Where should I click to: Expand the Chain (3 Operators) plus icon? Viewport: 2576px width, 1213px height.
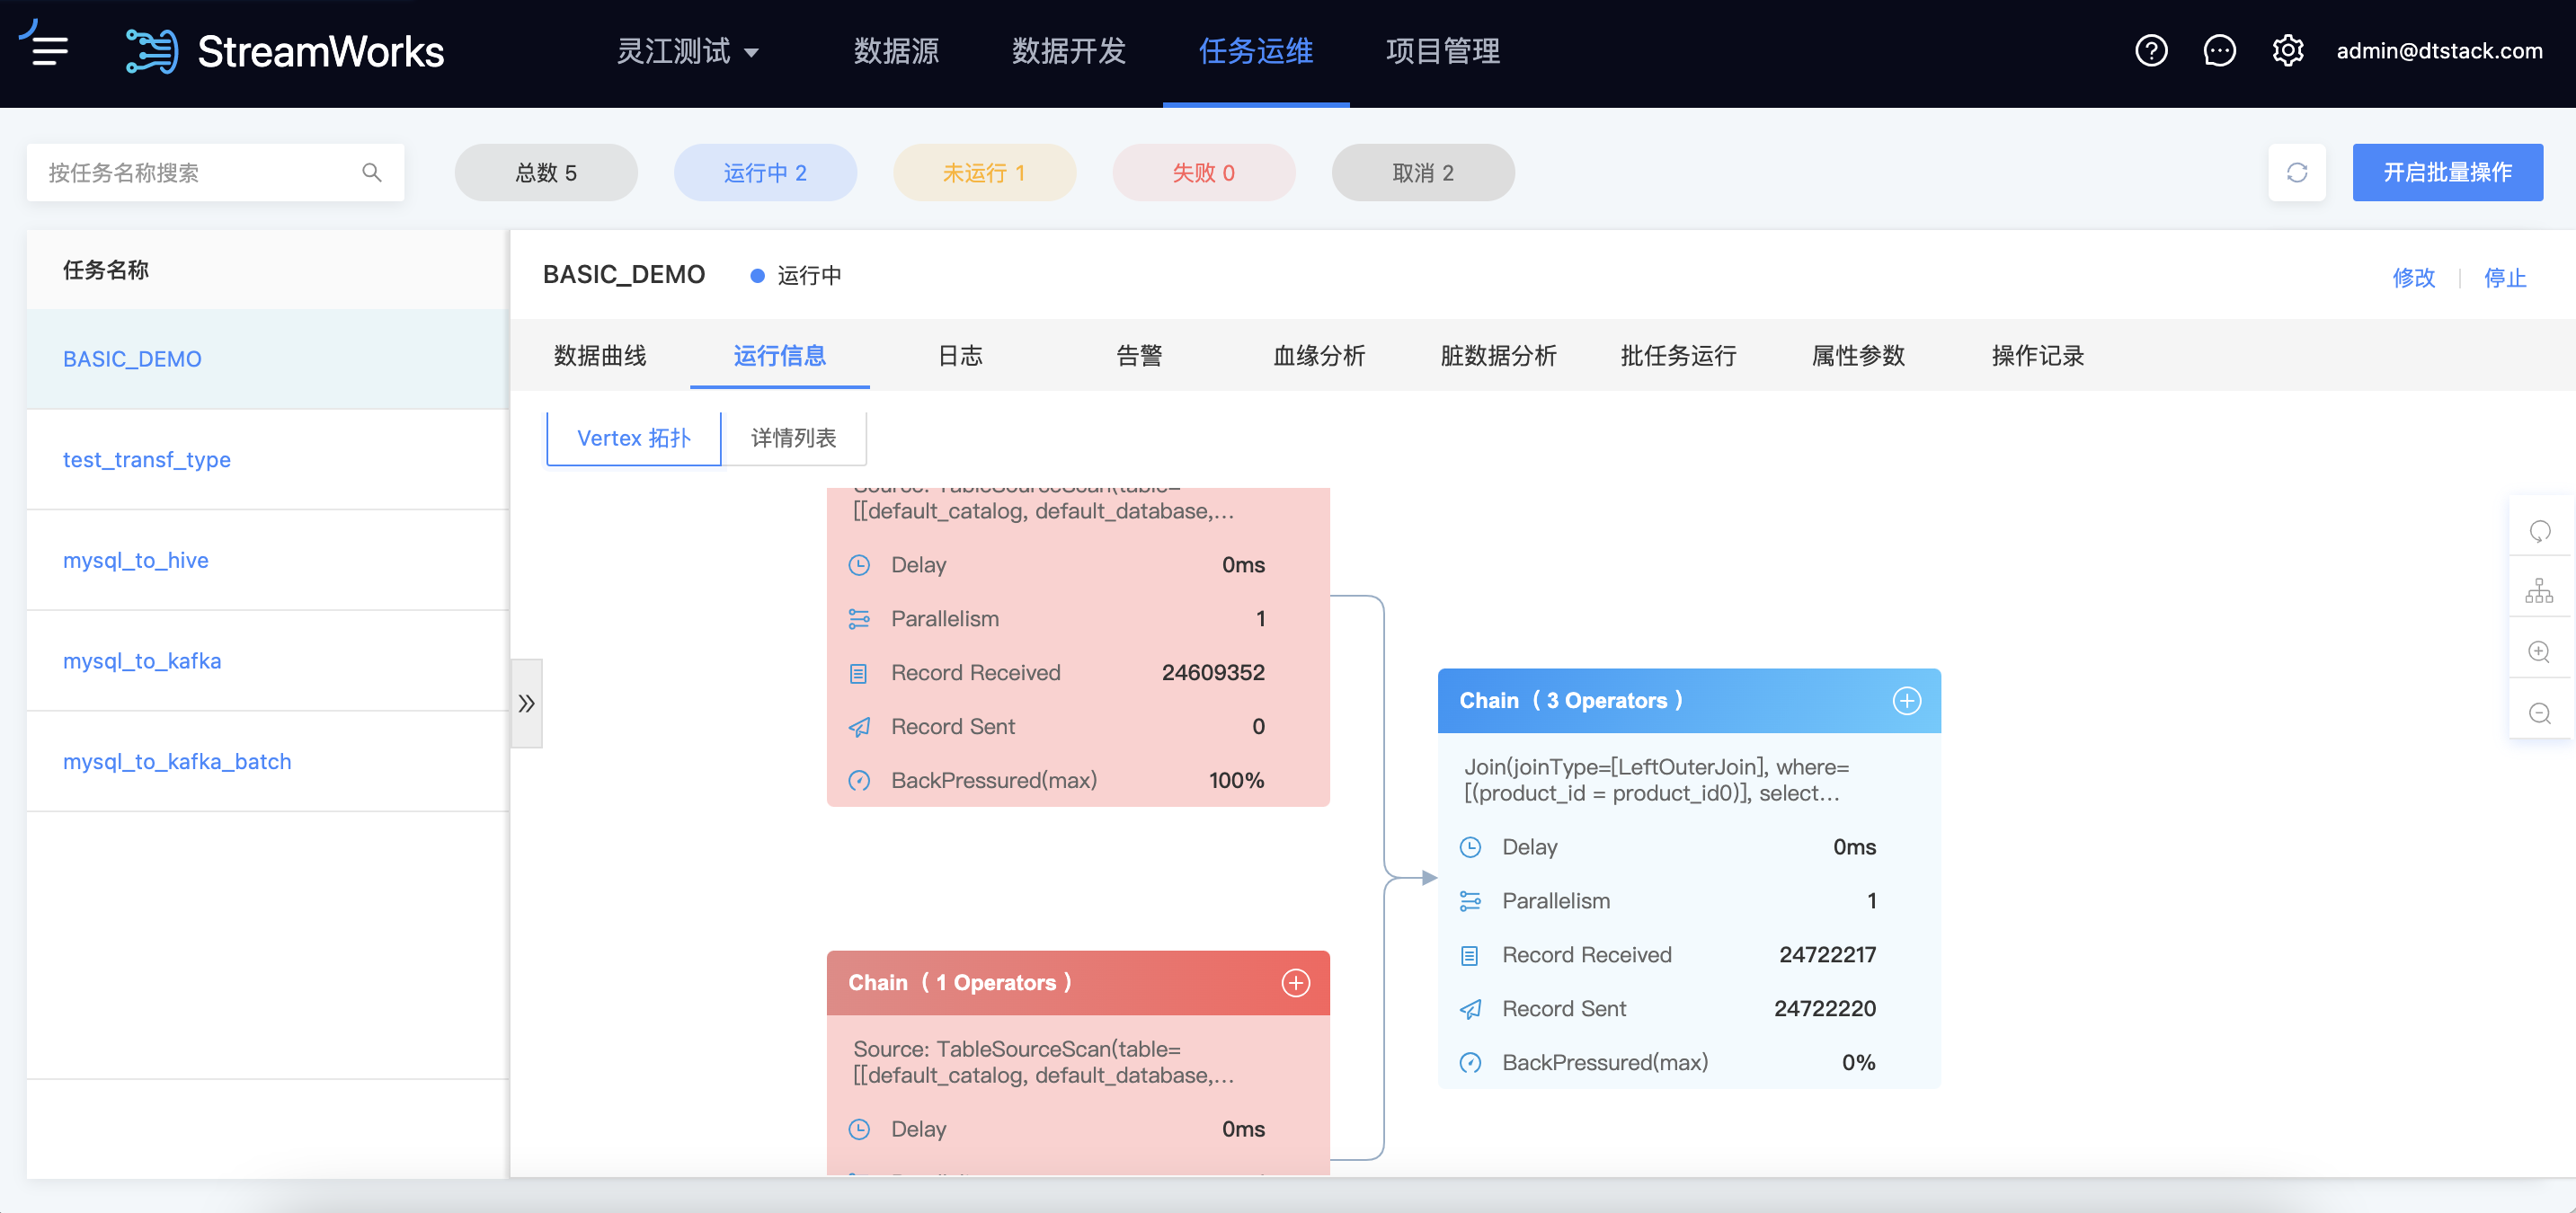[x=1907, y=700]
